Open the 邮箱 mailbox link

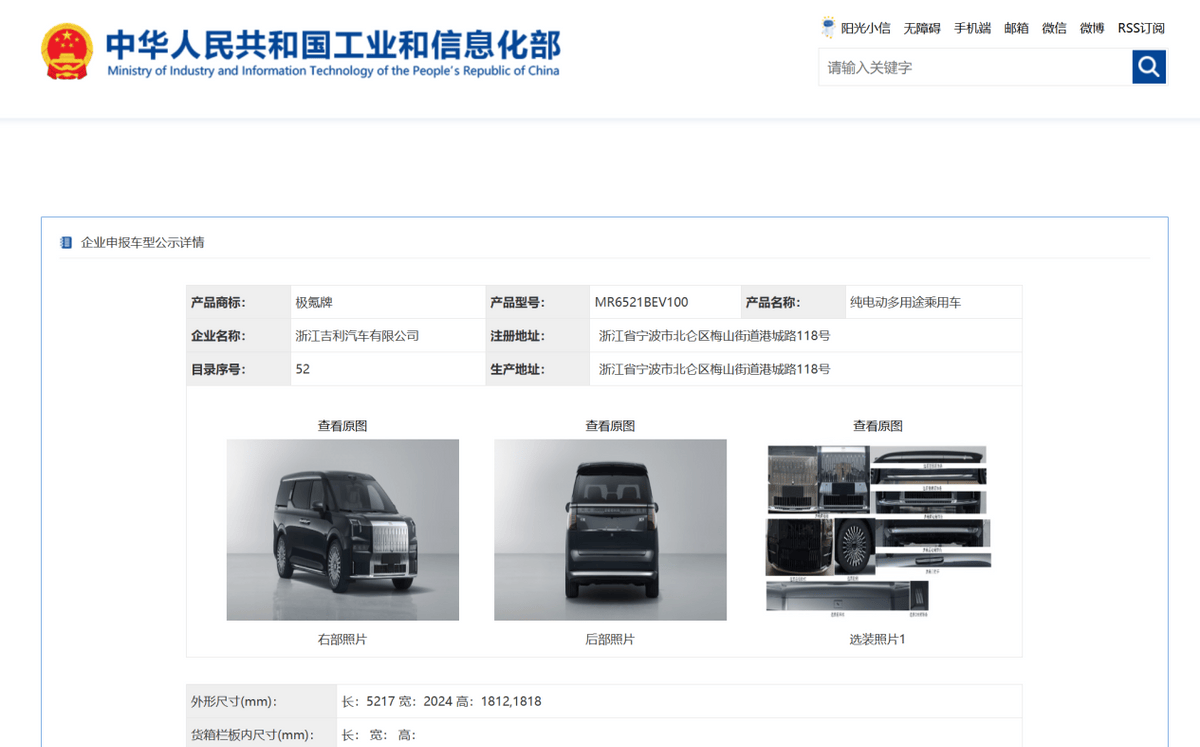[1016, 28]
